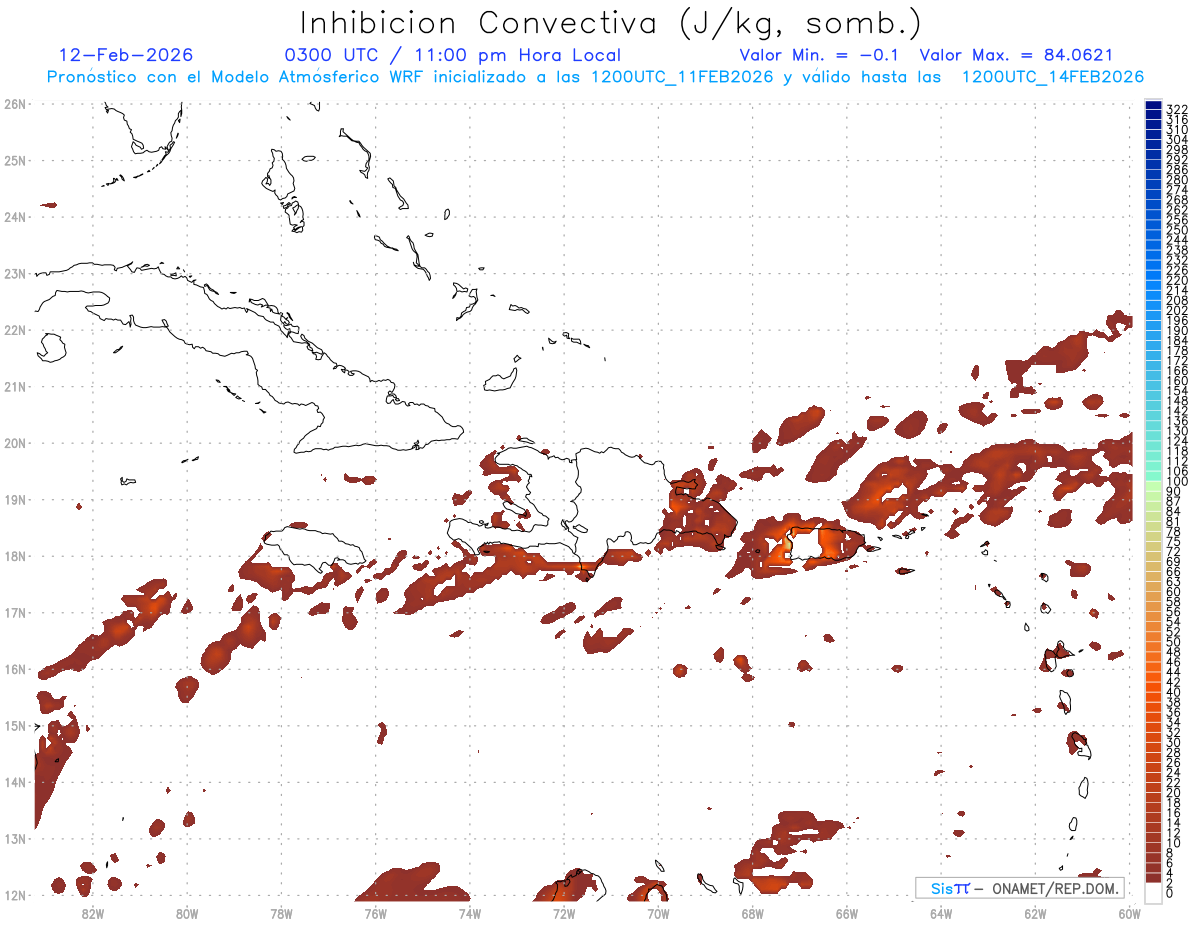Click the latitude label "18N"
This screenshot has height=927, width=1200.
14,556
